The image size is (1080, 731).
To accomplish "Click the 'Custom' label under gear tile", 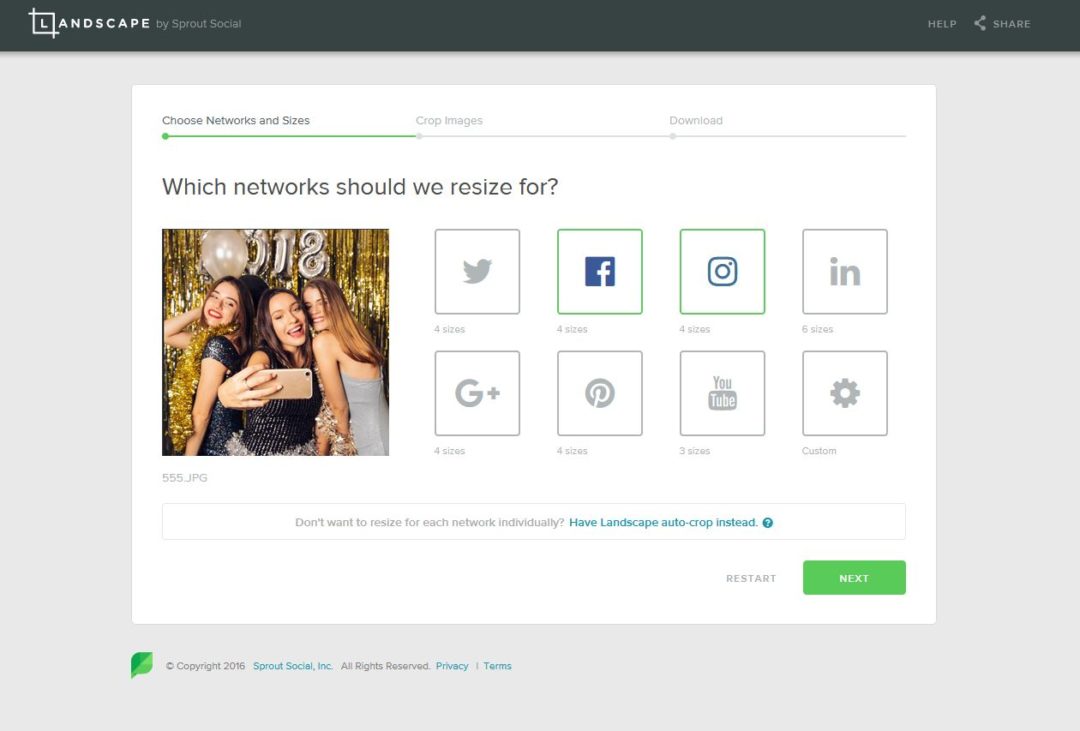I will [819, 451].
